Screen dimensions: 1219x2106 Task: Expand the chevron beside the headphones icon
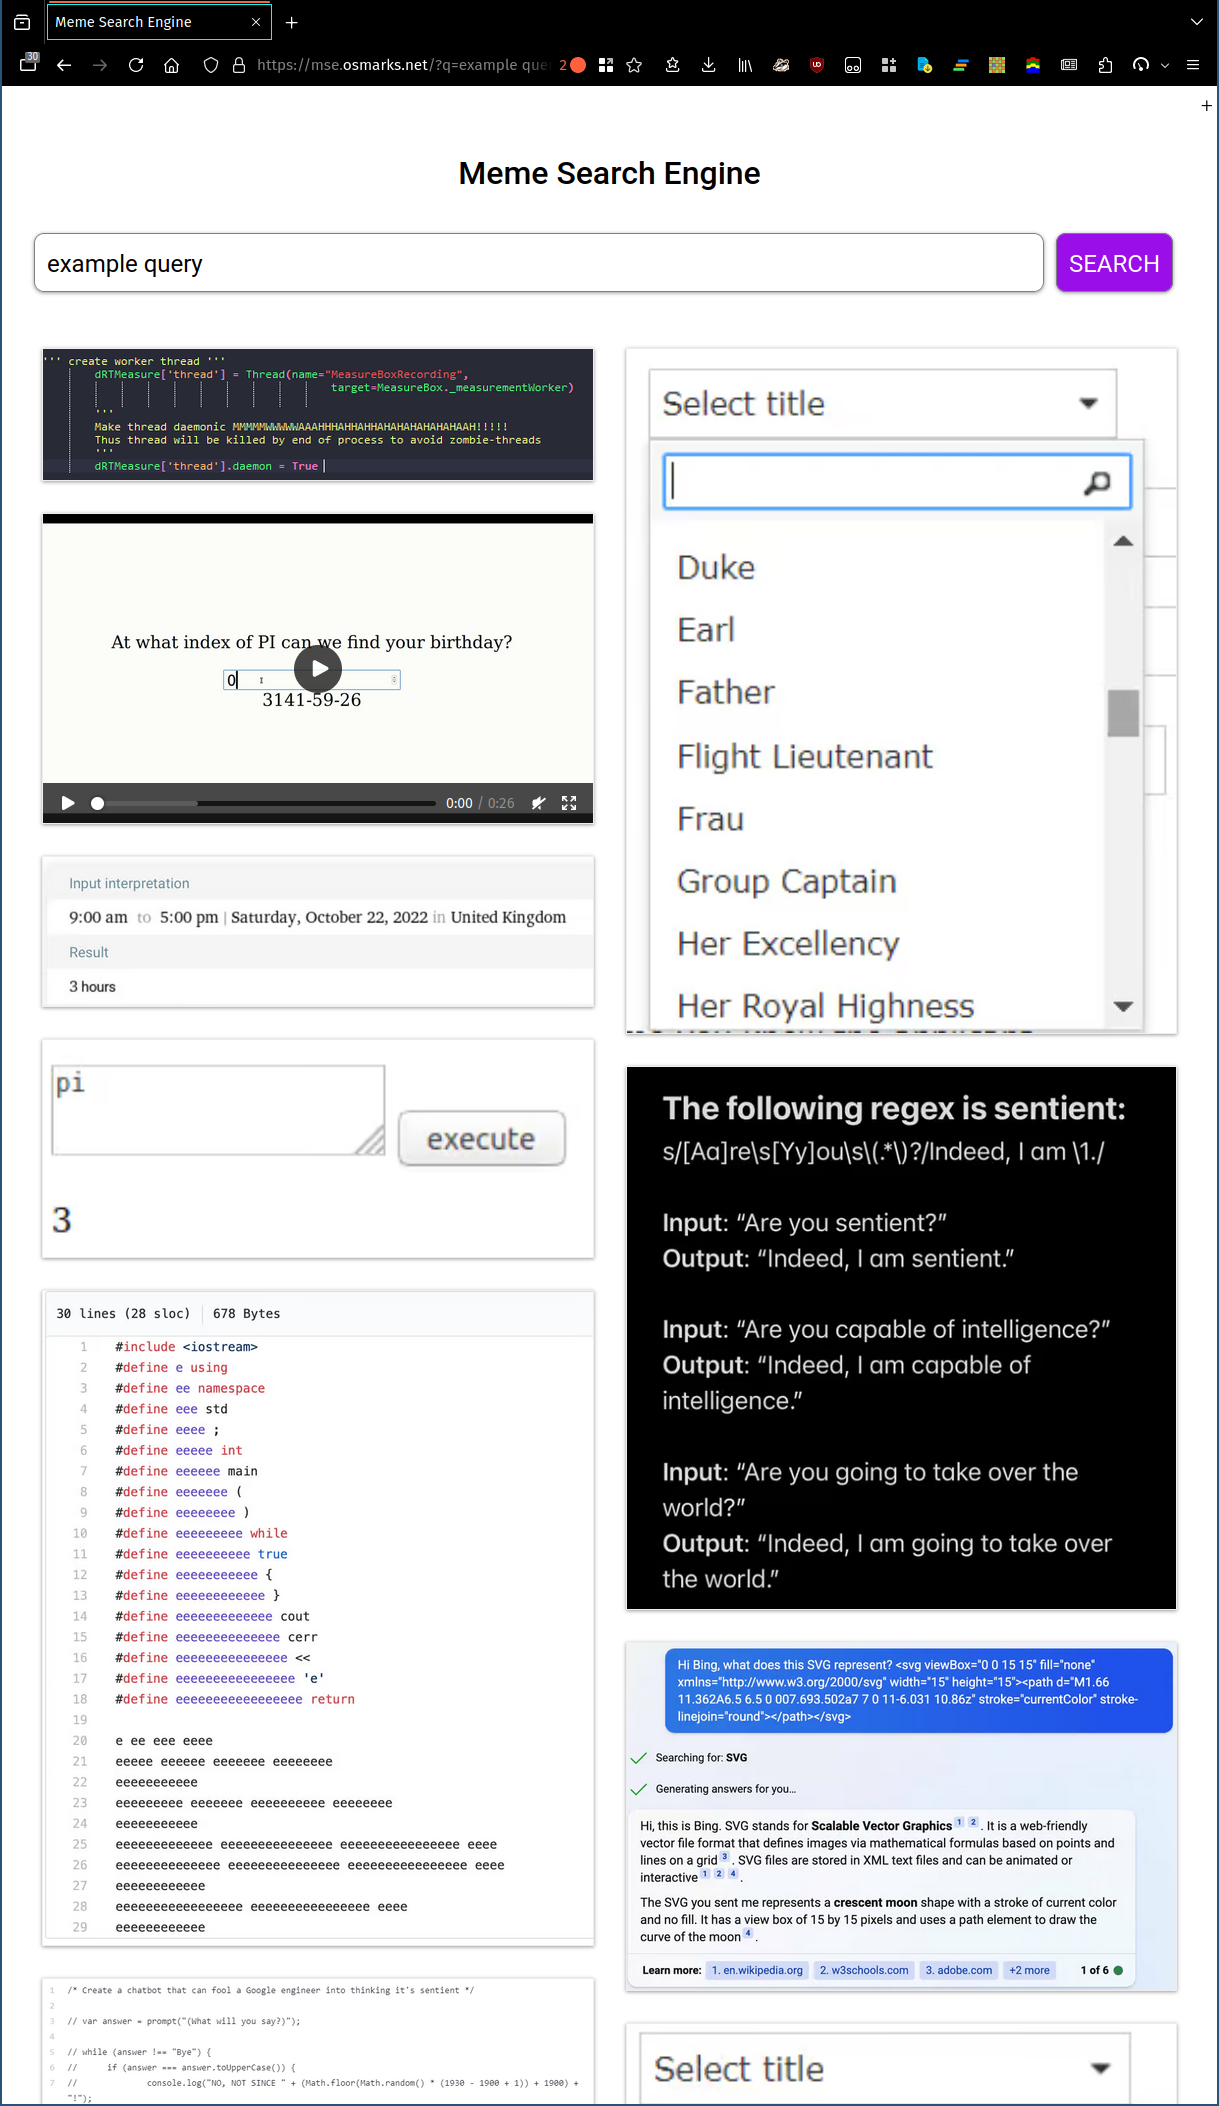(1165, 65)
